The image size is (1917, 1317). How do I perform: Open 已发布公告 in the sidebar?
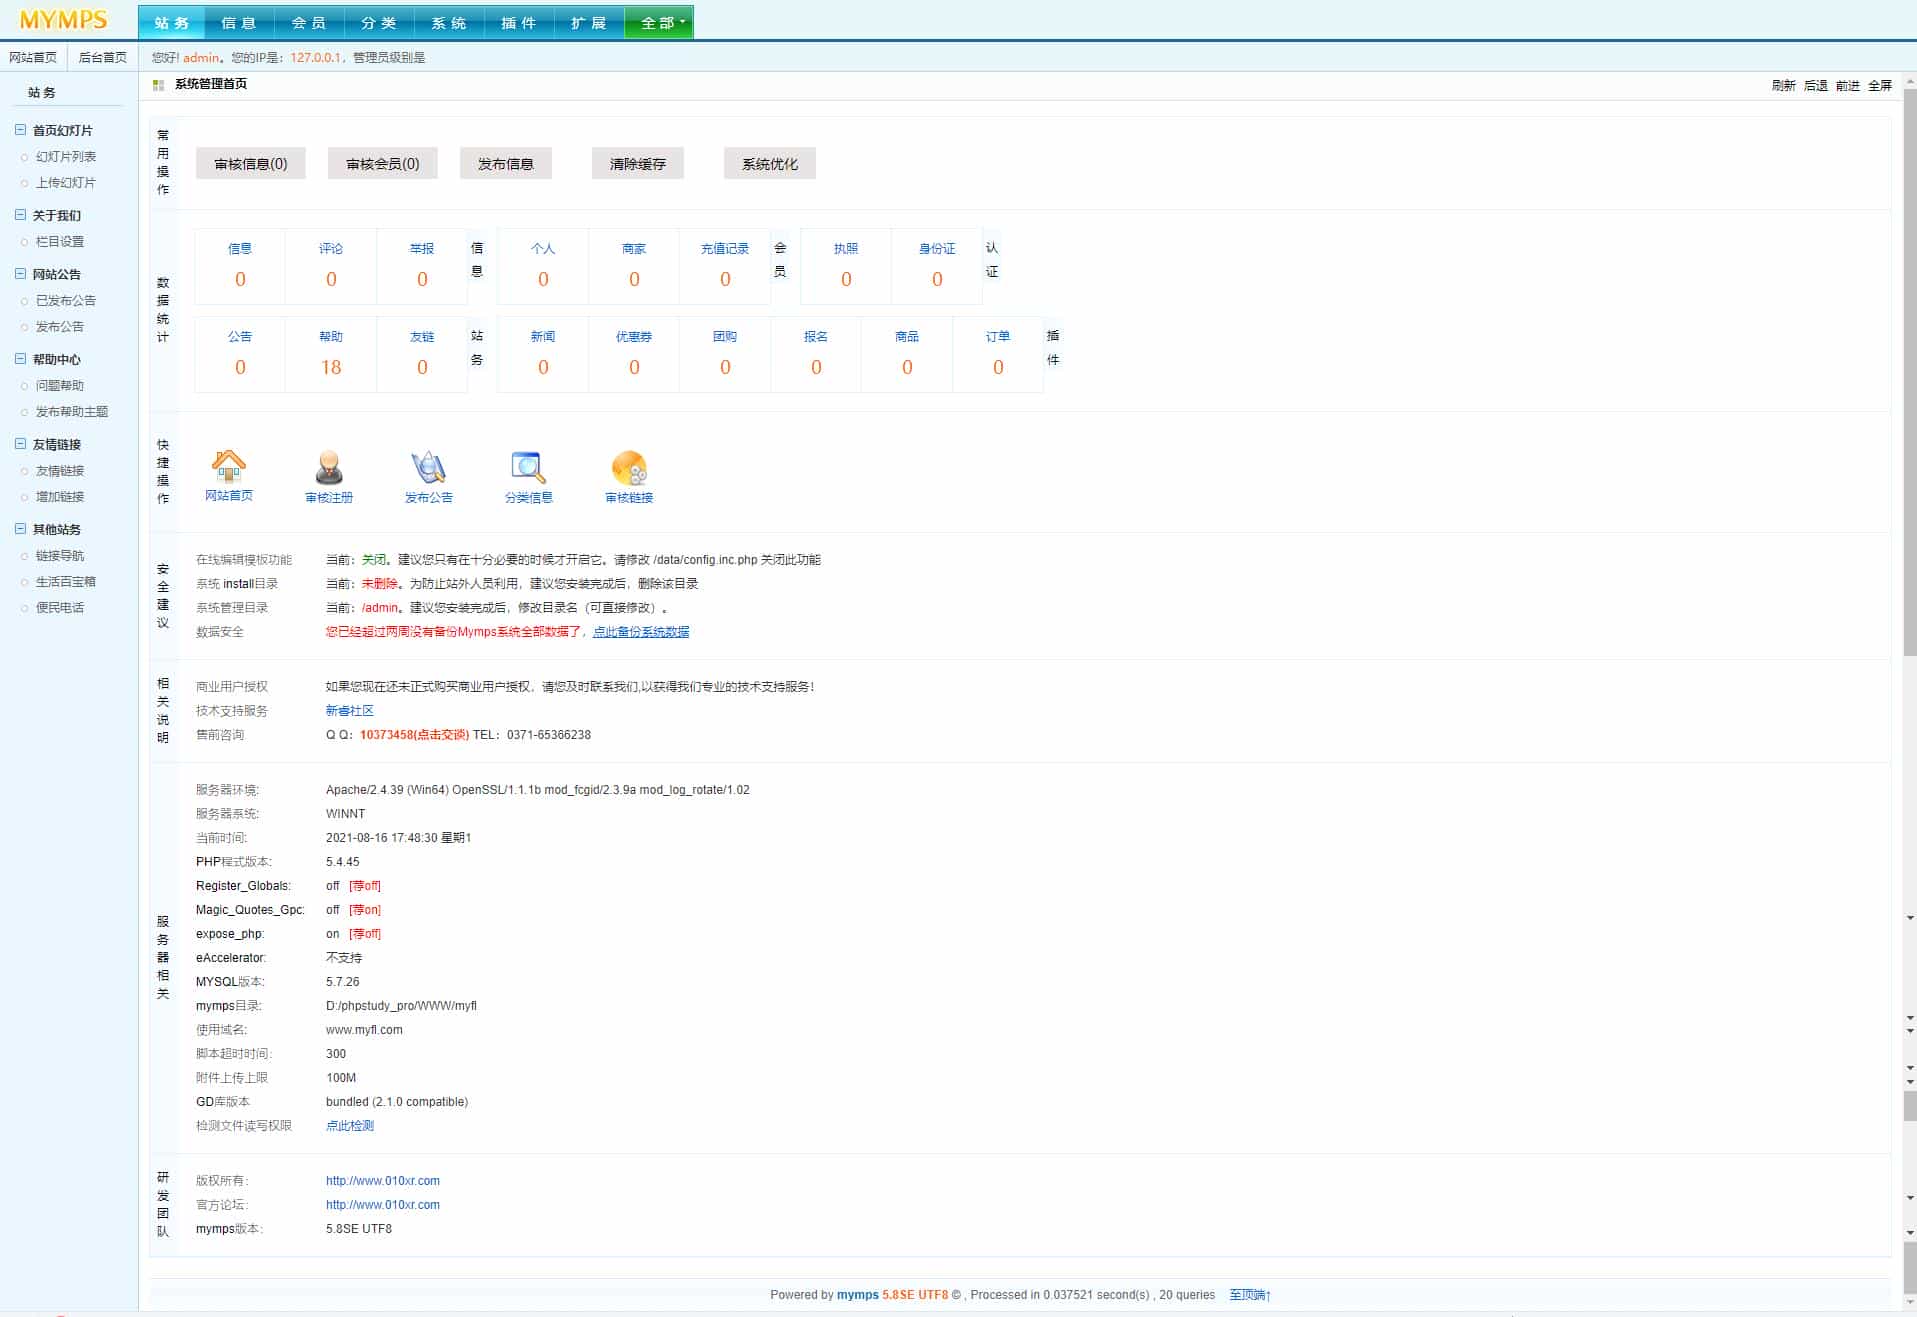tap(66, 300)
